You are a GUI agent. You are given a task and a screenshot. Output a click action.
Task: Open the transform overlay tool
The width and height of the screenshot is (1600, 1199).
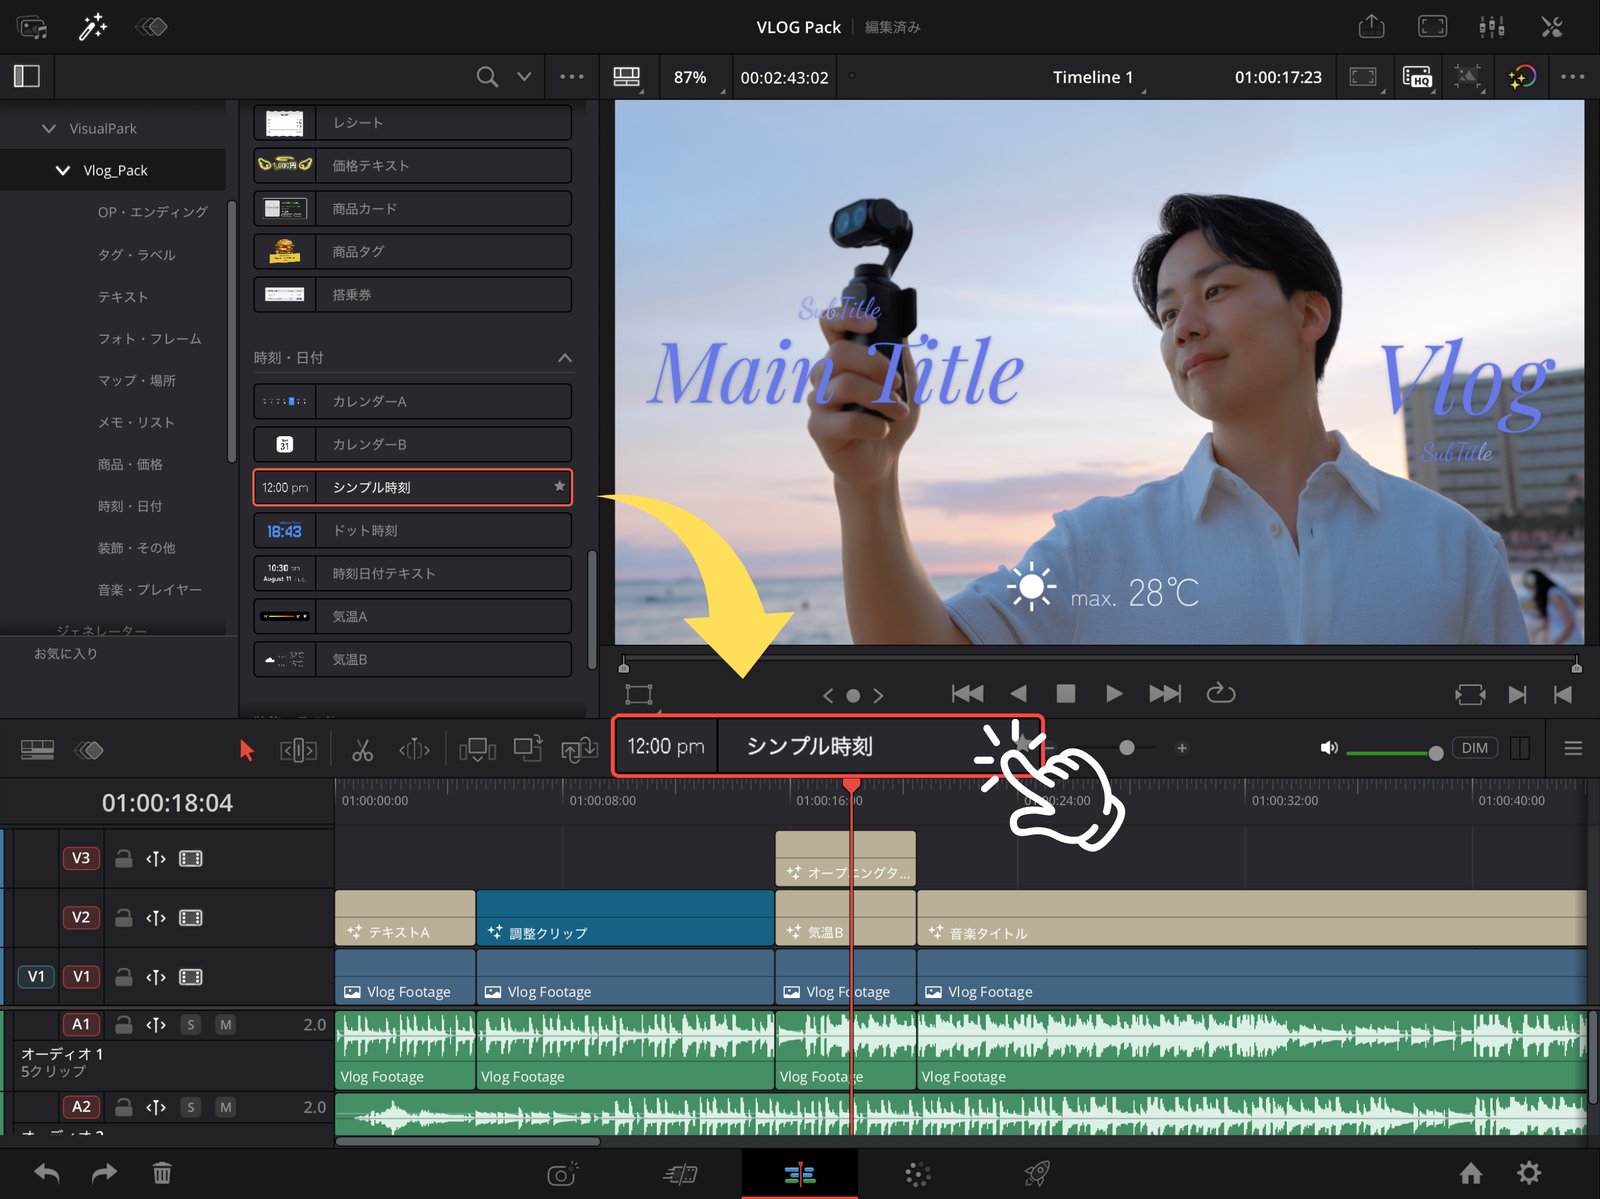click(638, 694)
